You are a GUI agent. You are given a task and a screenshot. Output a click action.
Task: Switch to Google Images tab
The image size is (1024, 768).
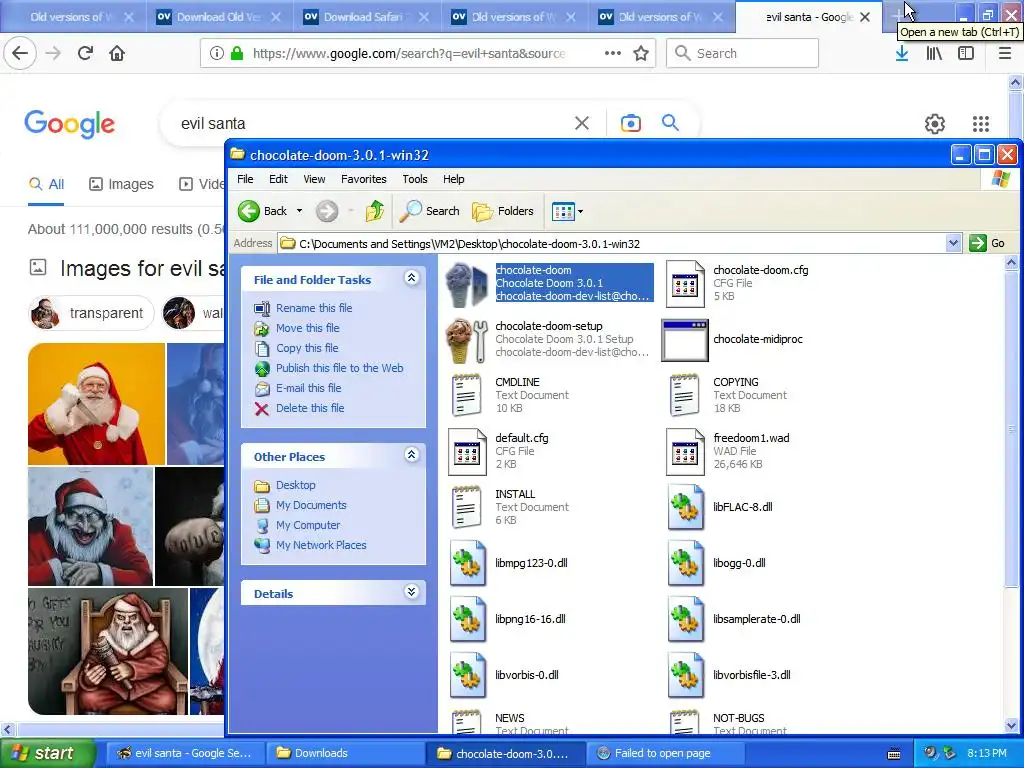click(121, 184)
